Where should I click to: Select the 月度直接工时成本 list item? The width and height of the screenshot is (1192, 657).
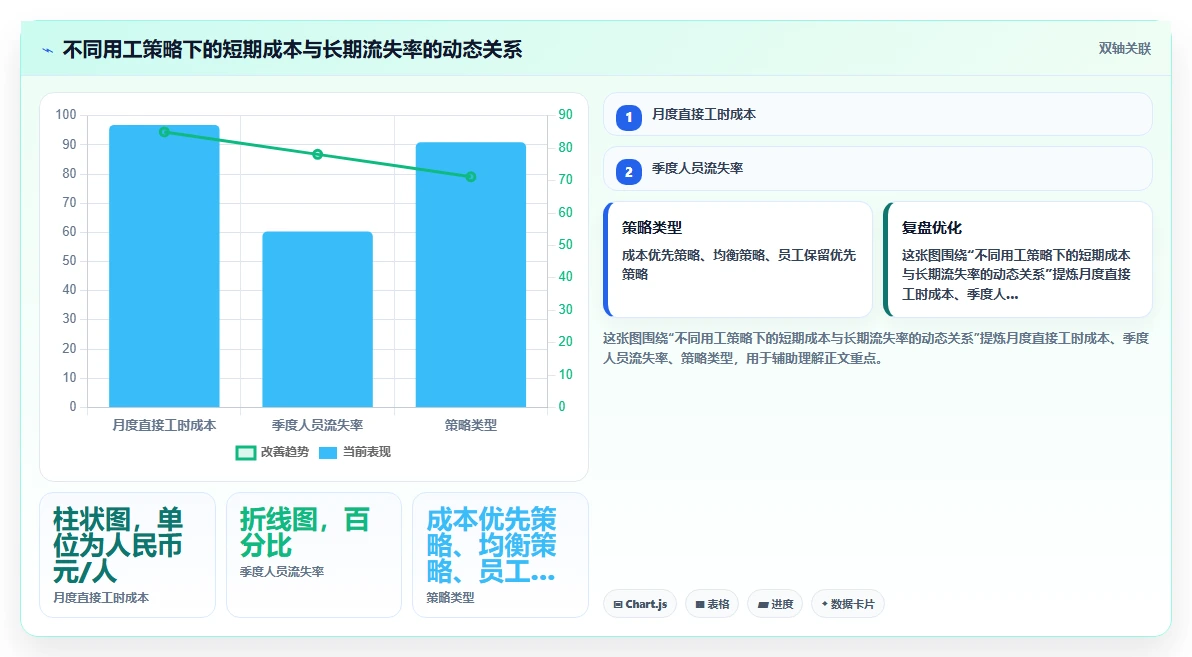pos(878,115)
